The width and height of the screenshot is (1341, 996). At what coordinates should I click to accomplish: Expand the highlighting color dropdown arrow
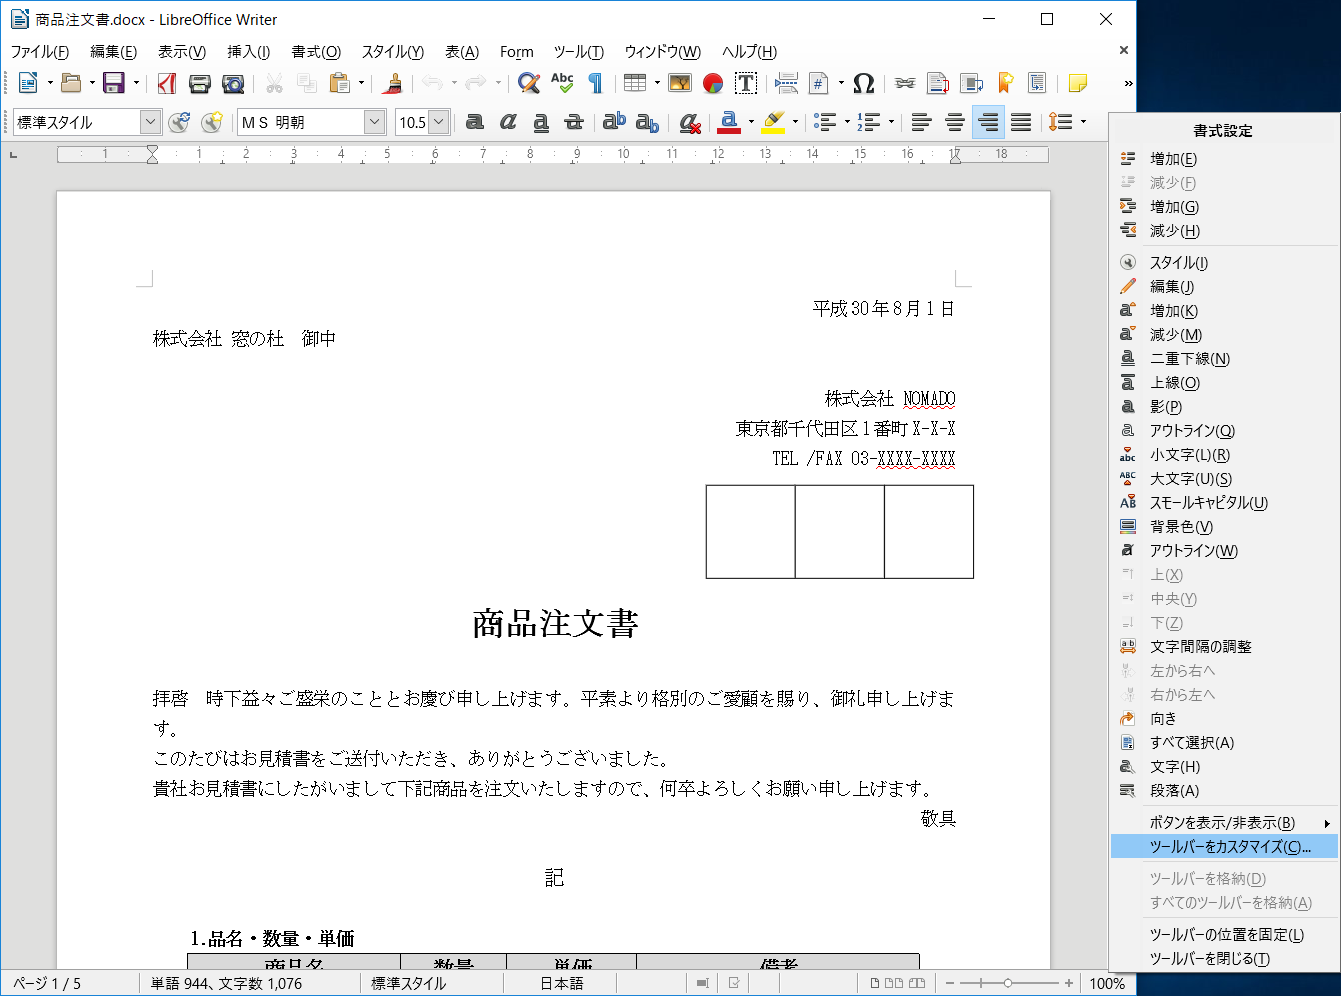pyautogui.click(x=795, y=122)
